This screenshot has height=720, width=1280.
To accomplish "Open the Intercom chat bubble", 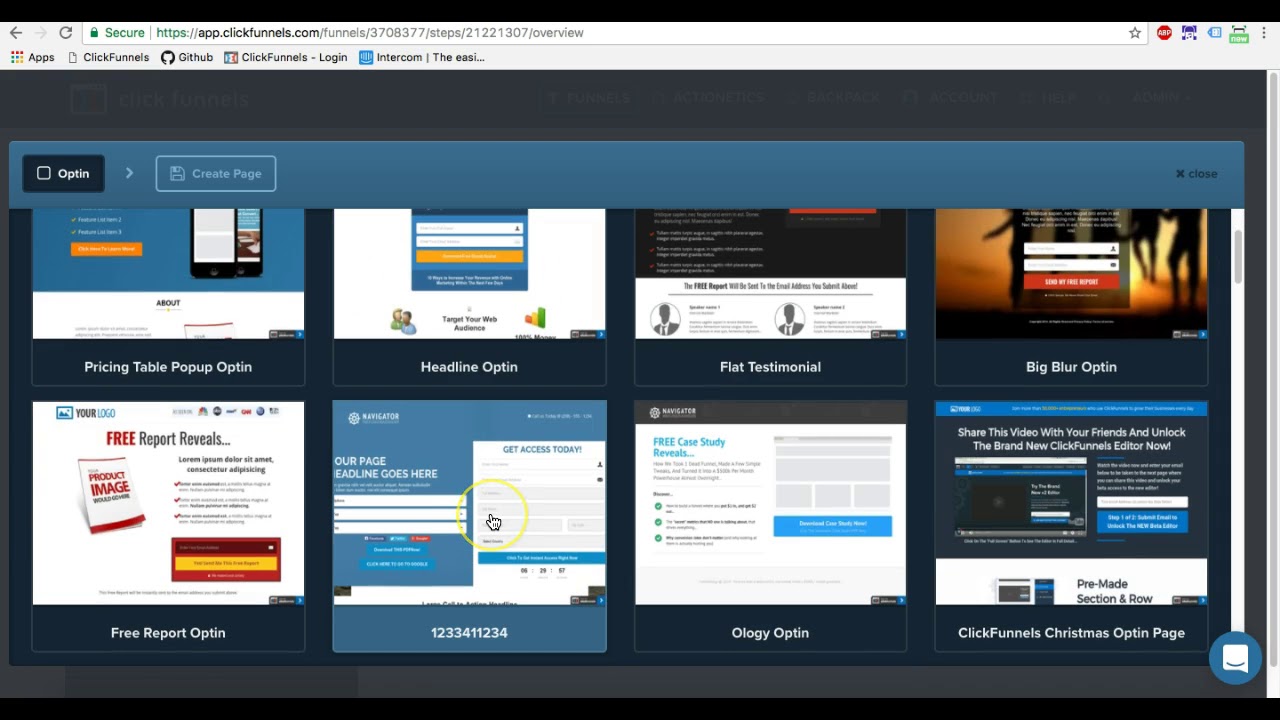I will point(1235,658).
